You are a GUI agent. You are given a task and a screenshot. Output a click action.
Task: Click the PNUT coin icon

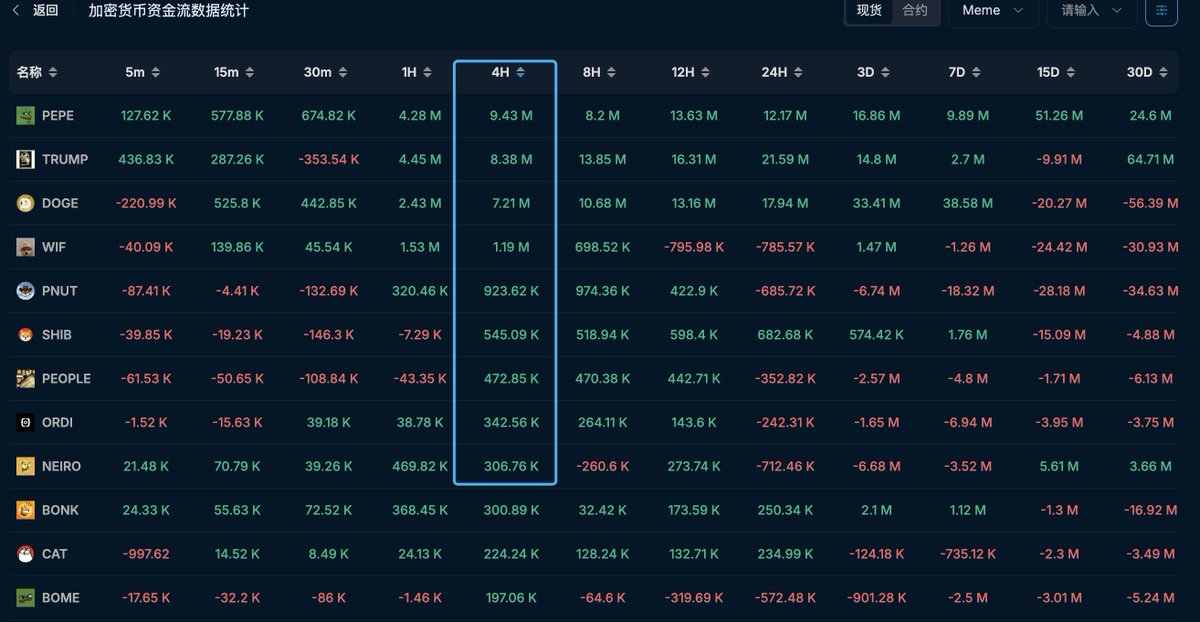coord(26,291)
